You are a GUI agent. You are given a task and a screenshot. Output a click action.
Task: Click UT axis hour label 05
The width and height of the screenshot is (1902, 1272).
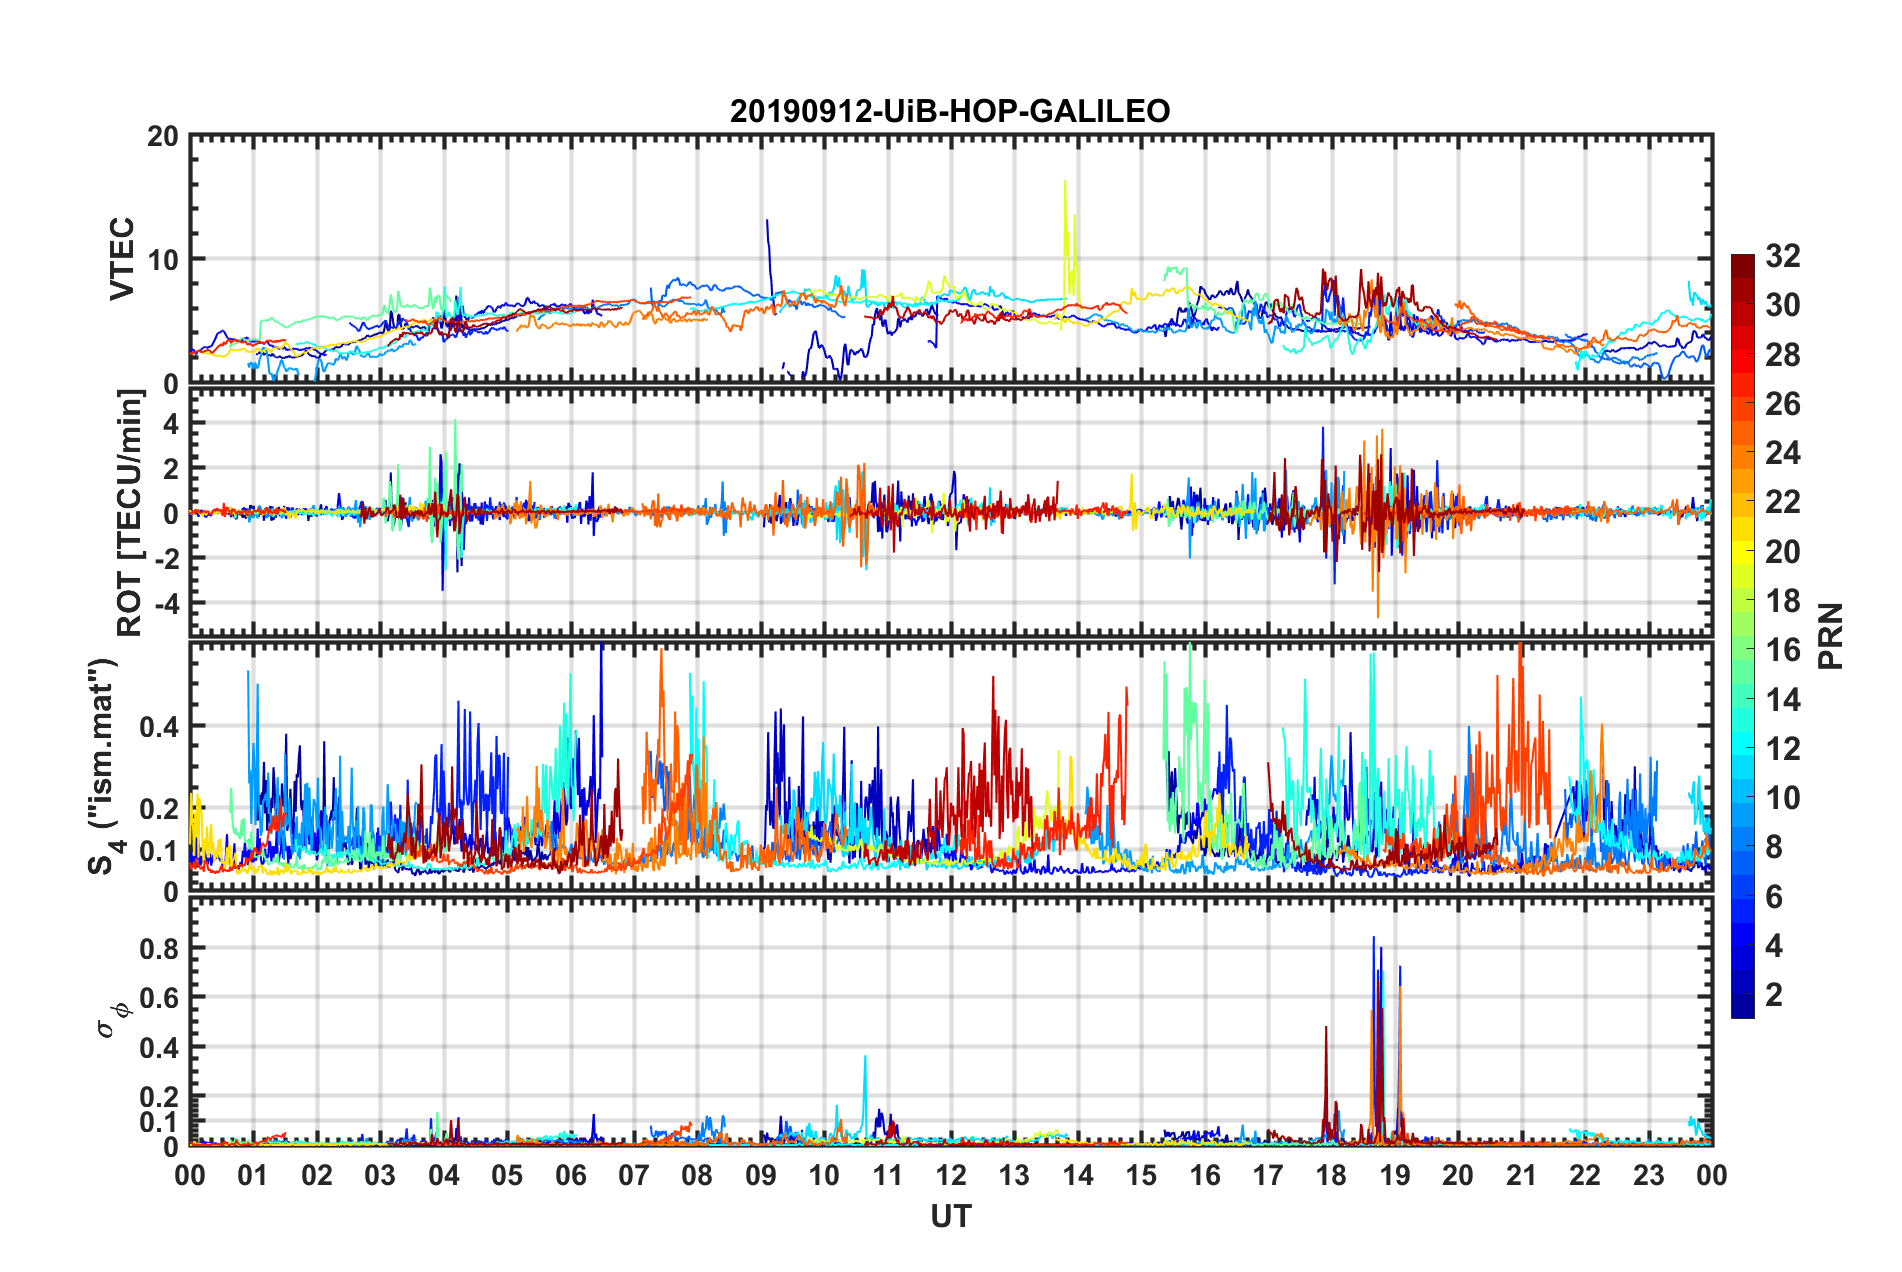click(507, 1175)
